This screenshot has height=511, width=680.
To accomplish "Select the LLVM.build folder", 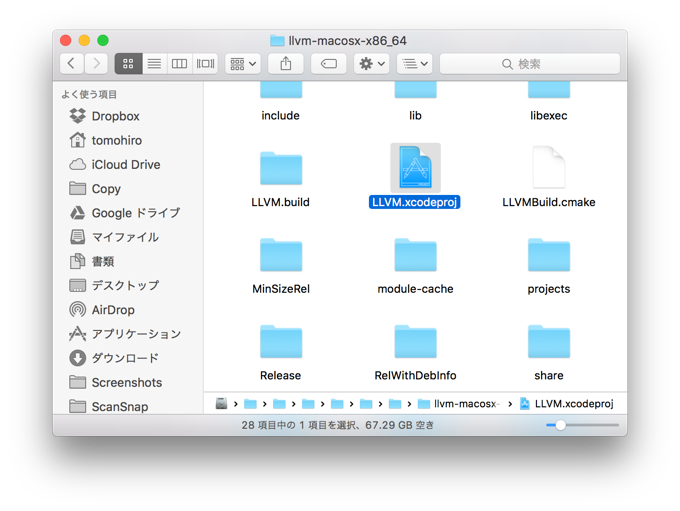I will [281, 168].
